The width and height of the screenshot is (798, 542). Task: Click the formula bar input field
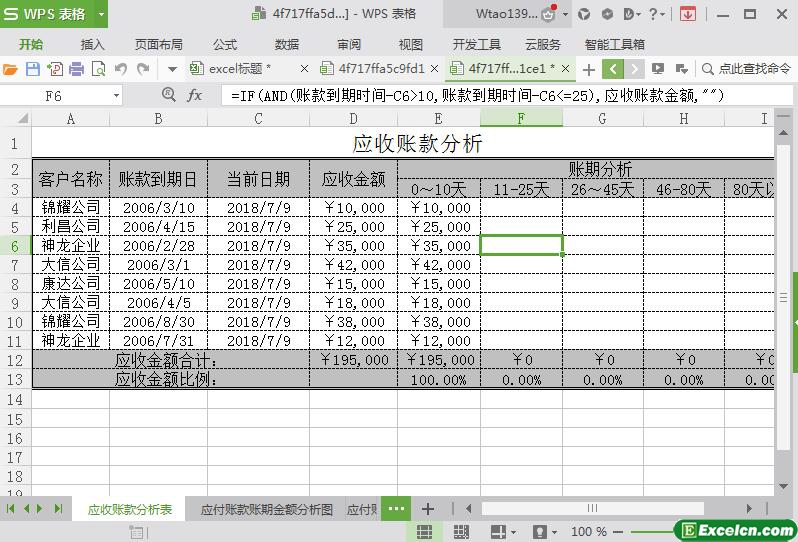500,95
